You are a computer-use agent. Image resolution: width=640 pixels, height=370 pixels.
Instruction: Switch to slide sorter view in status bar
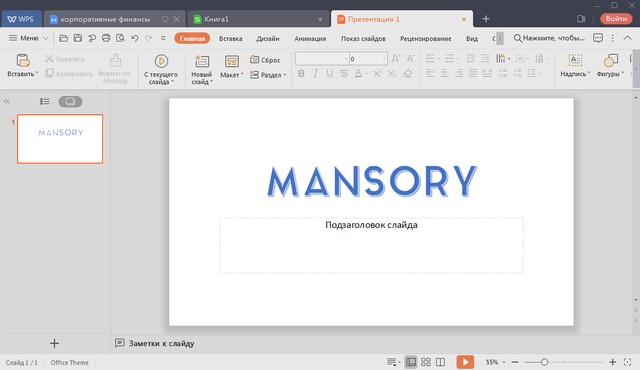(426, 362)
